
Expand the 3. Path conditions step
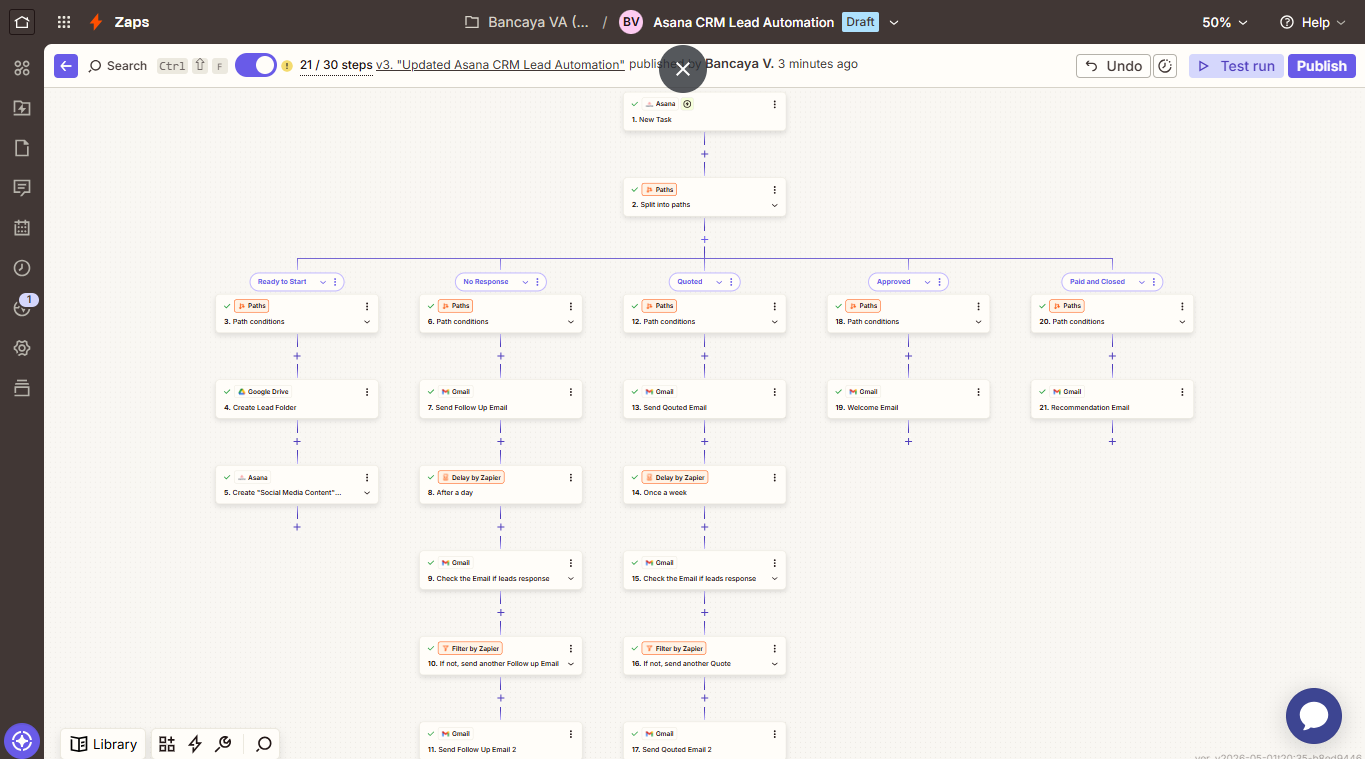tap(367, 322)
